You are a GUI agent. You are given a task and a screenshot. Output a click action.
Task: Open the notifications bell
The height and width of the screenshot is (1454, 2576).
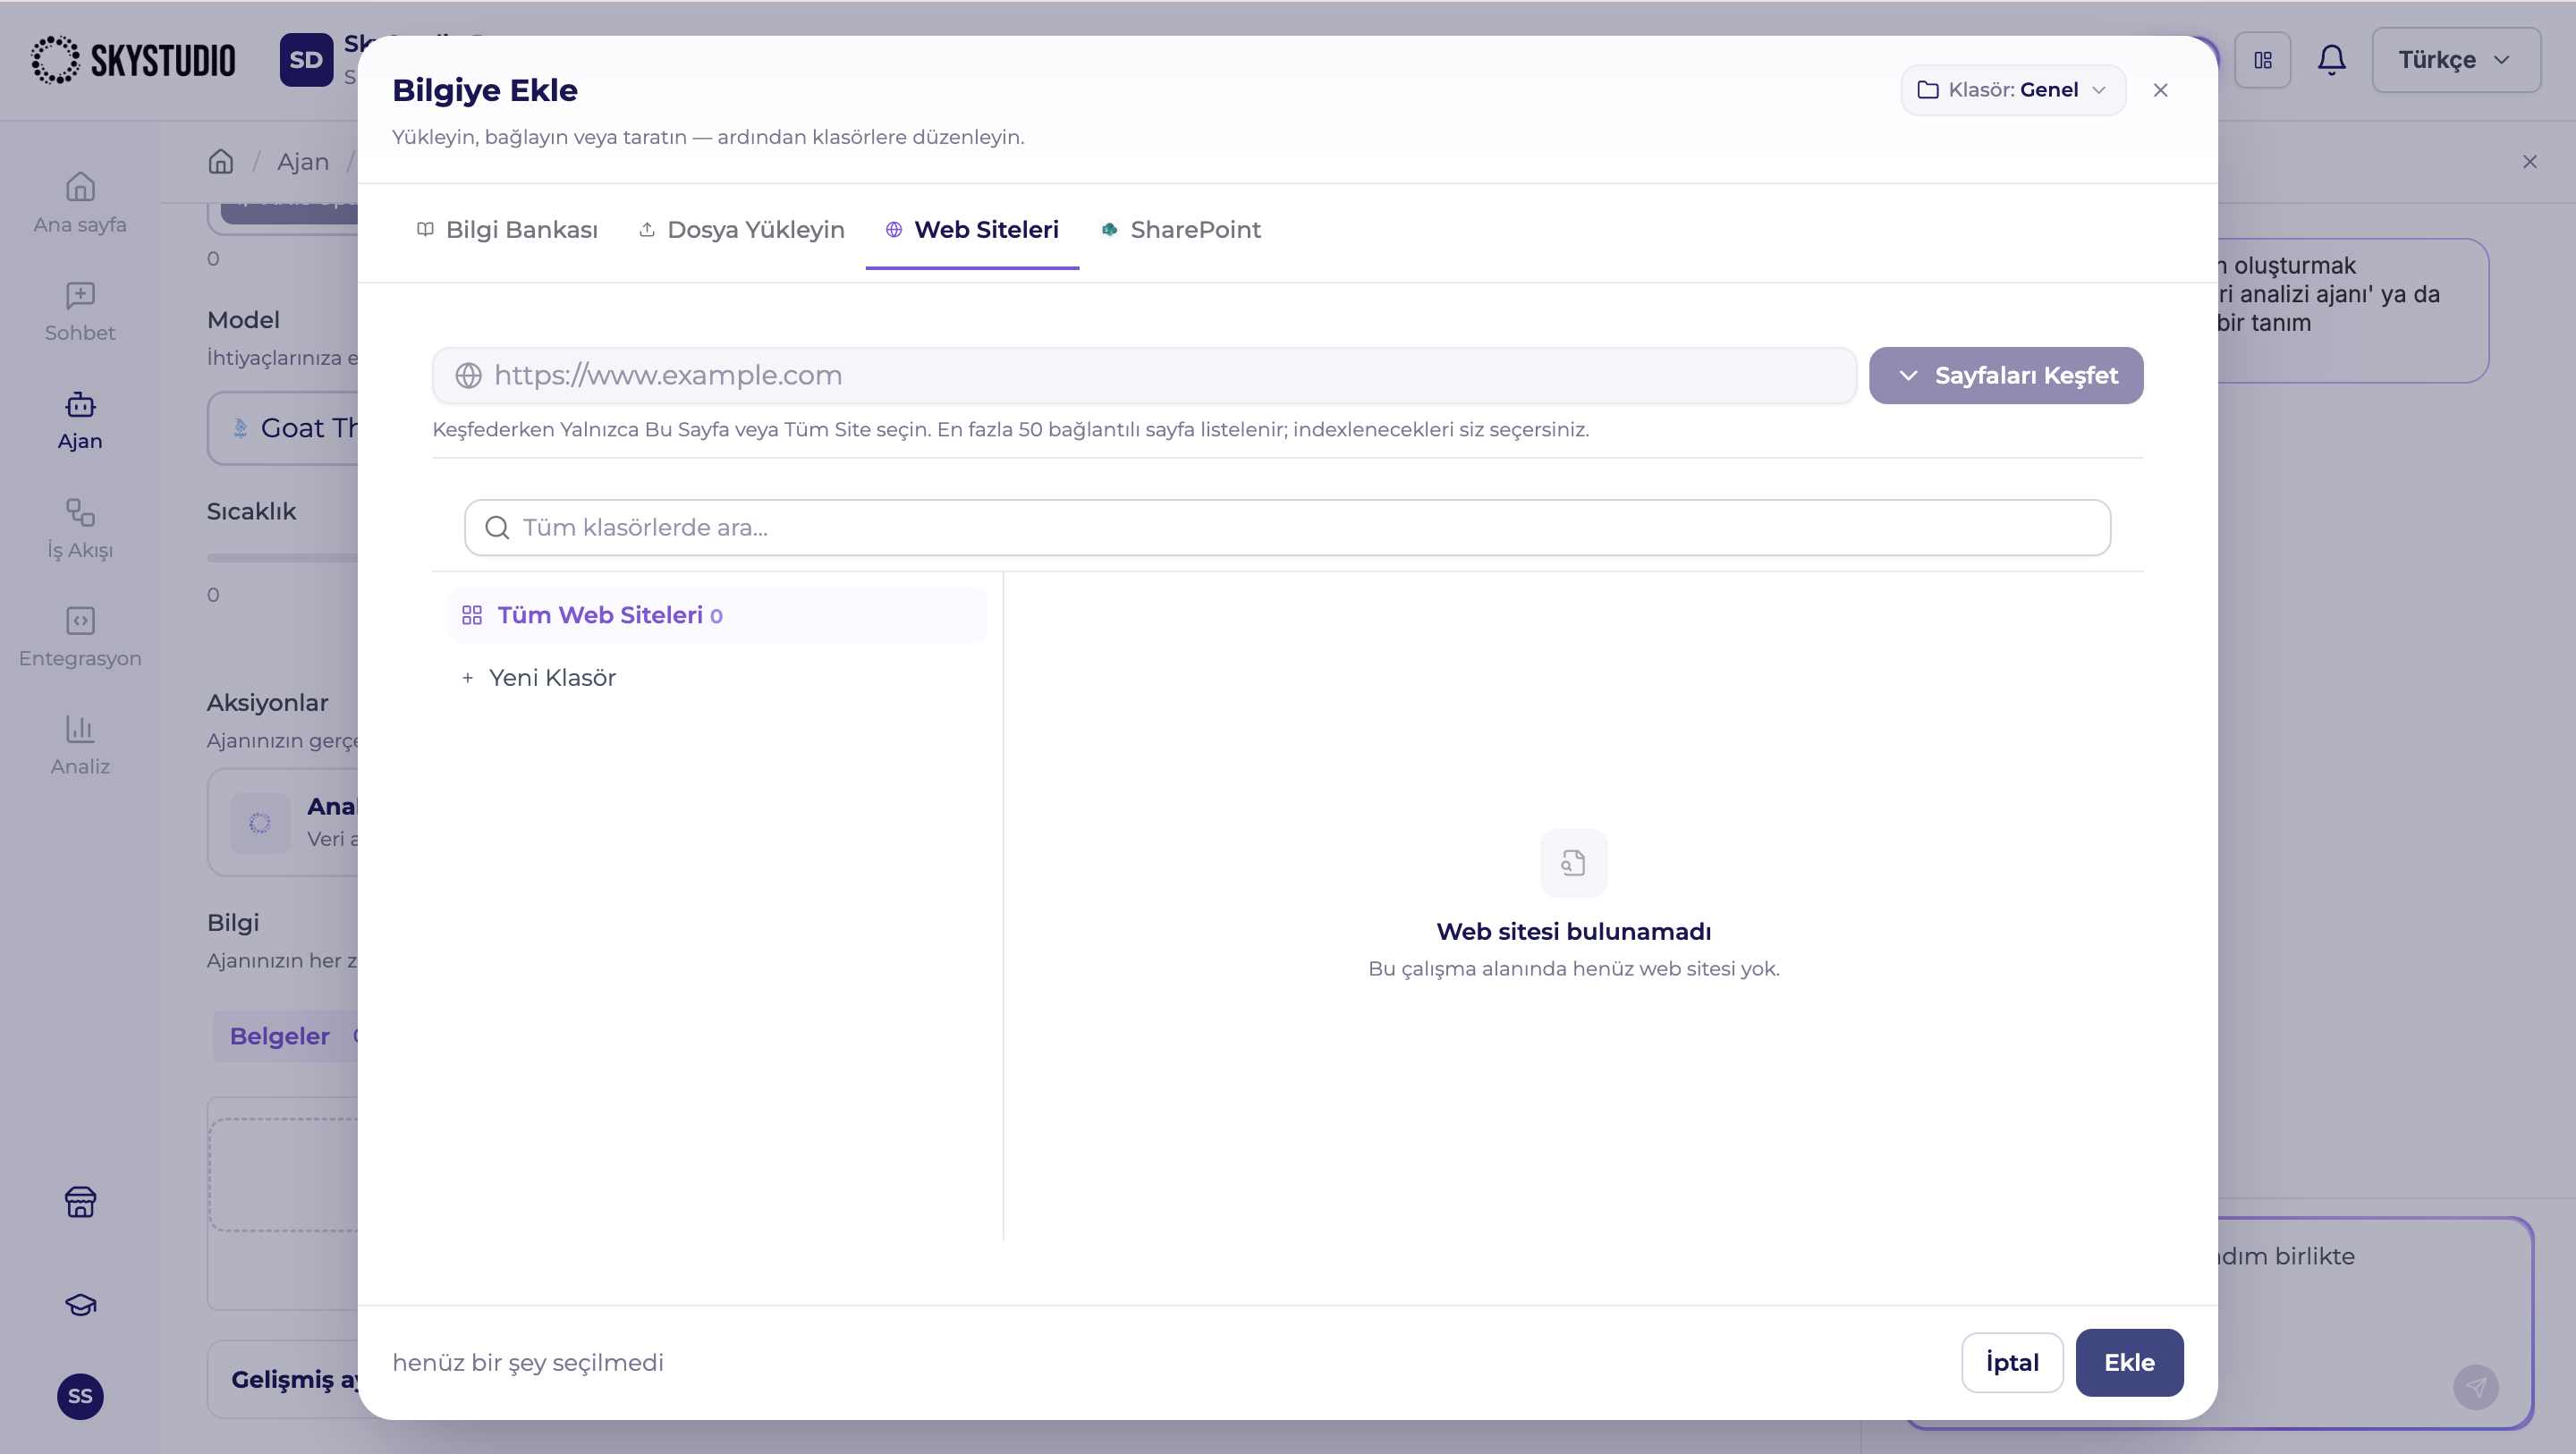[x=2331, y=60]
